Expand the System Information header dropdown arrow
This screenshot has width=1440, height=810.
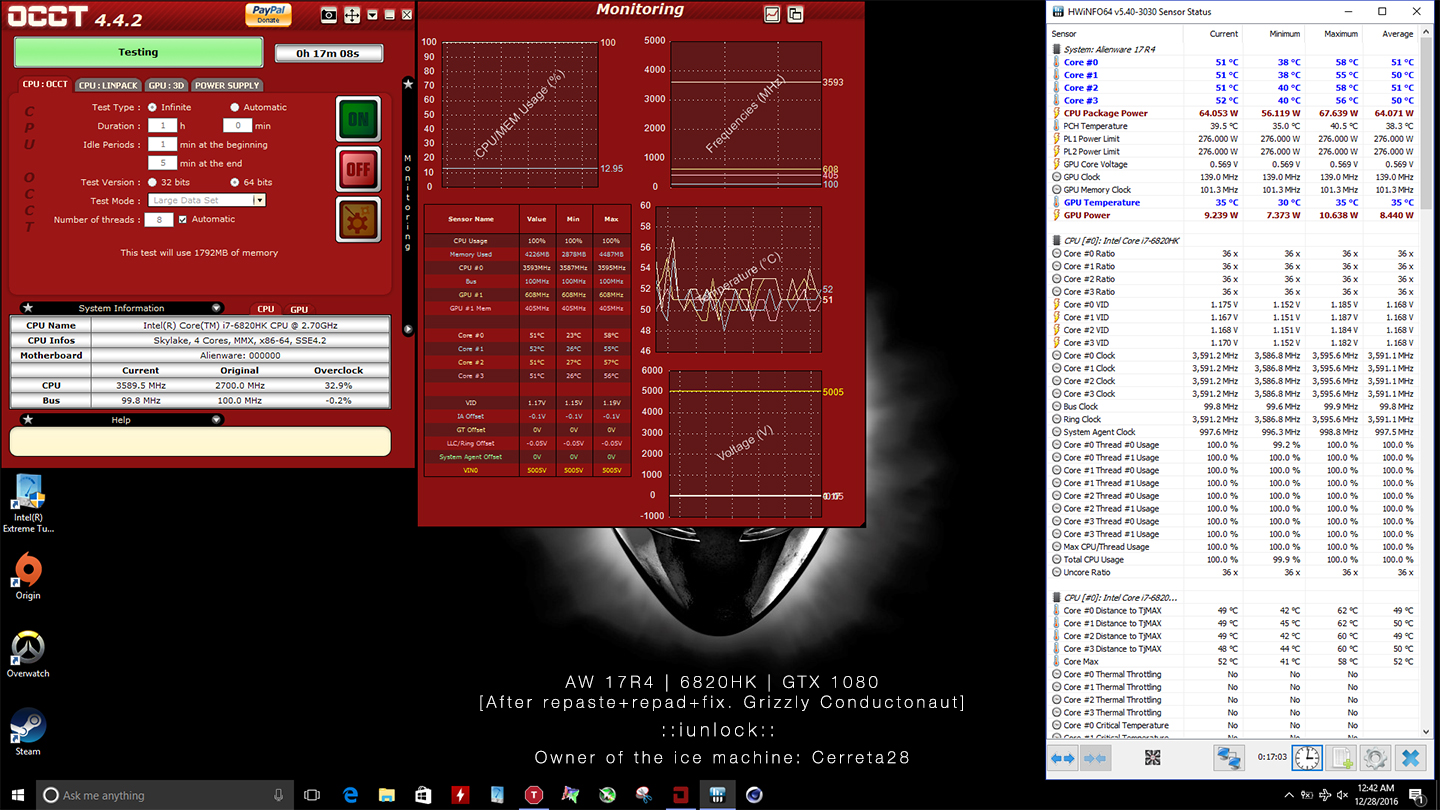pyautogui.click(x=216, y=308)
